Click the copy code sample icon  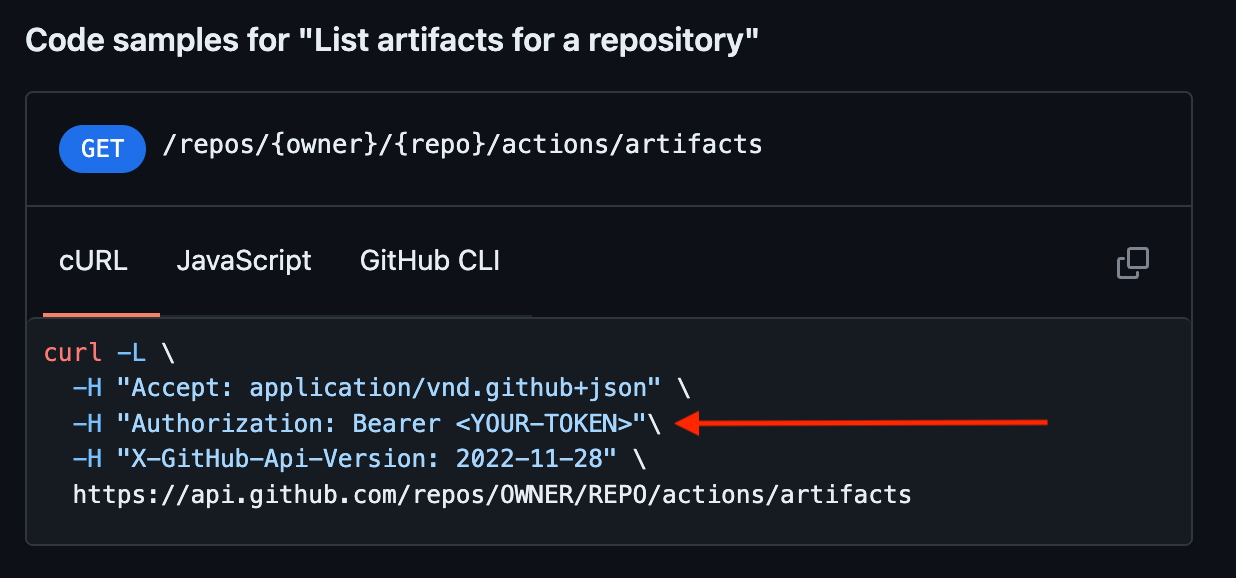tap(1131, 261)
